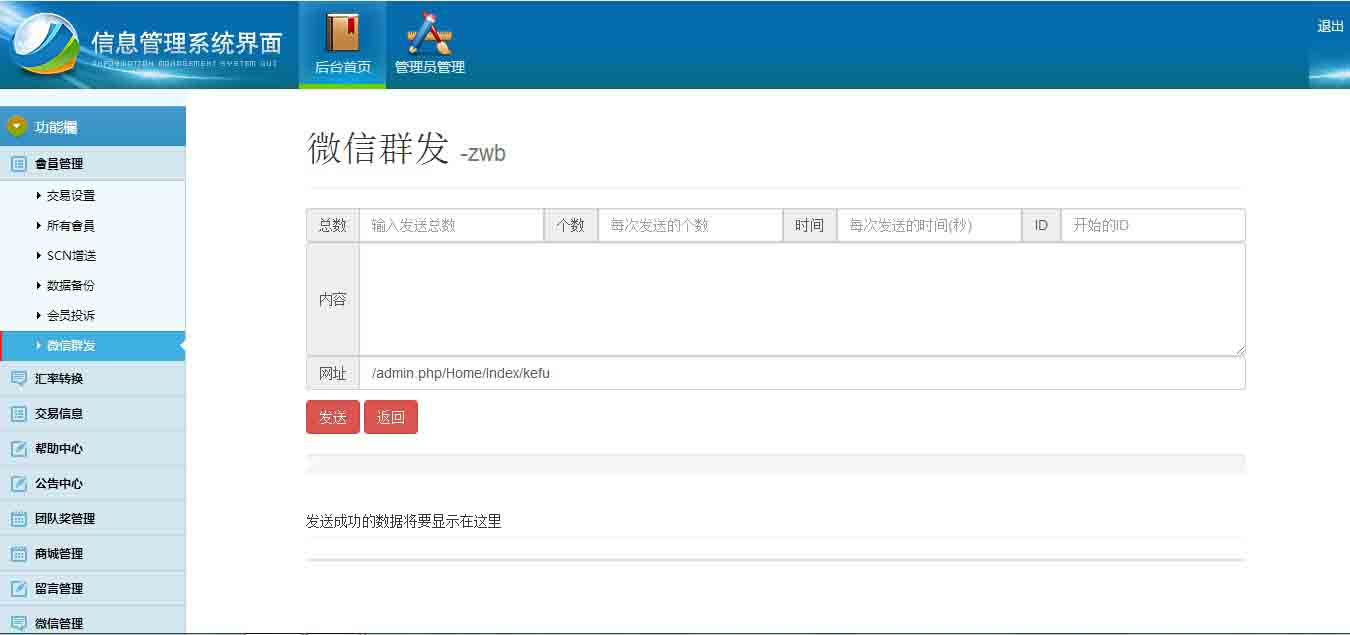Expand the 交易信息 sidebar section
1350x635 pixels.
click(59, 414)
